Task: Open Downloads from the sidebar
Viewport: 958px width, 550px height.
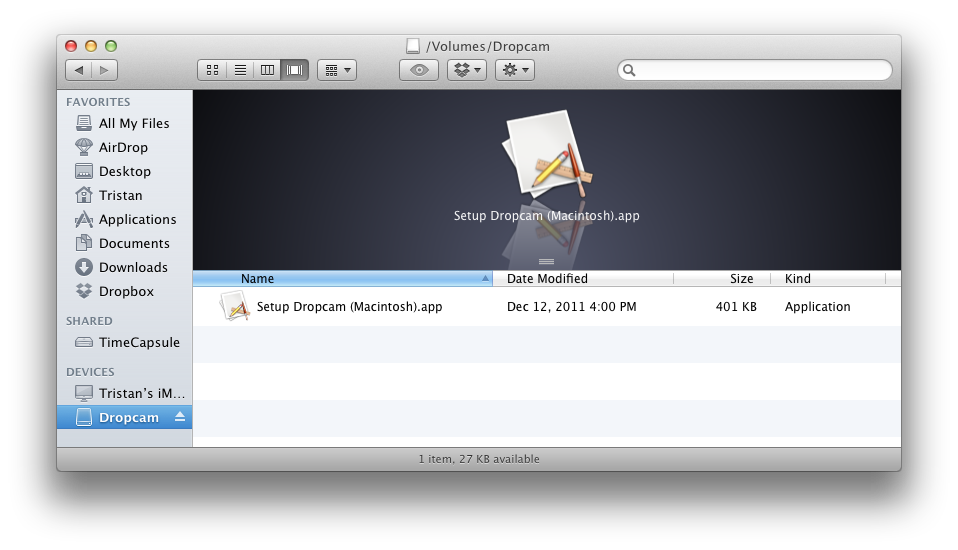Action: 125,267
